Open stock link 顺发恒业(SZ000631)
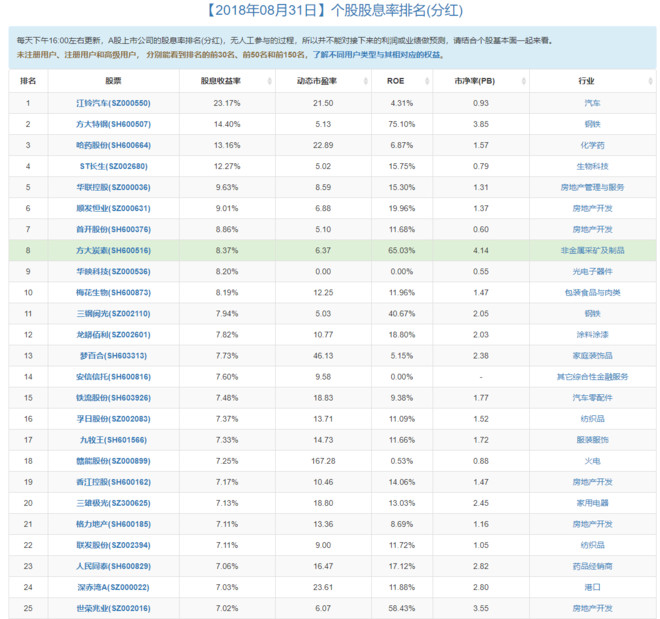The height and width of the screenshot is (619, 660). click(113, 208)
